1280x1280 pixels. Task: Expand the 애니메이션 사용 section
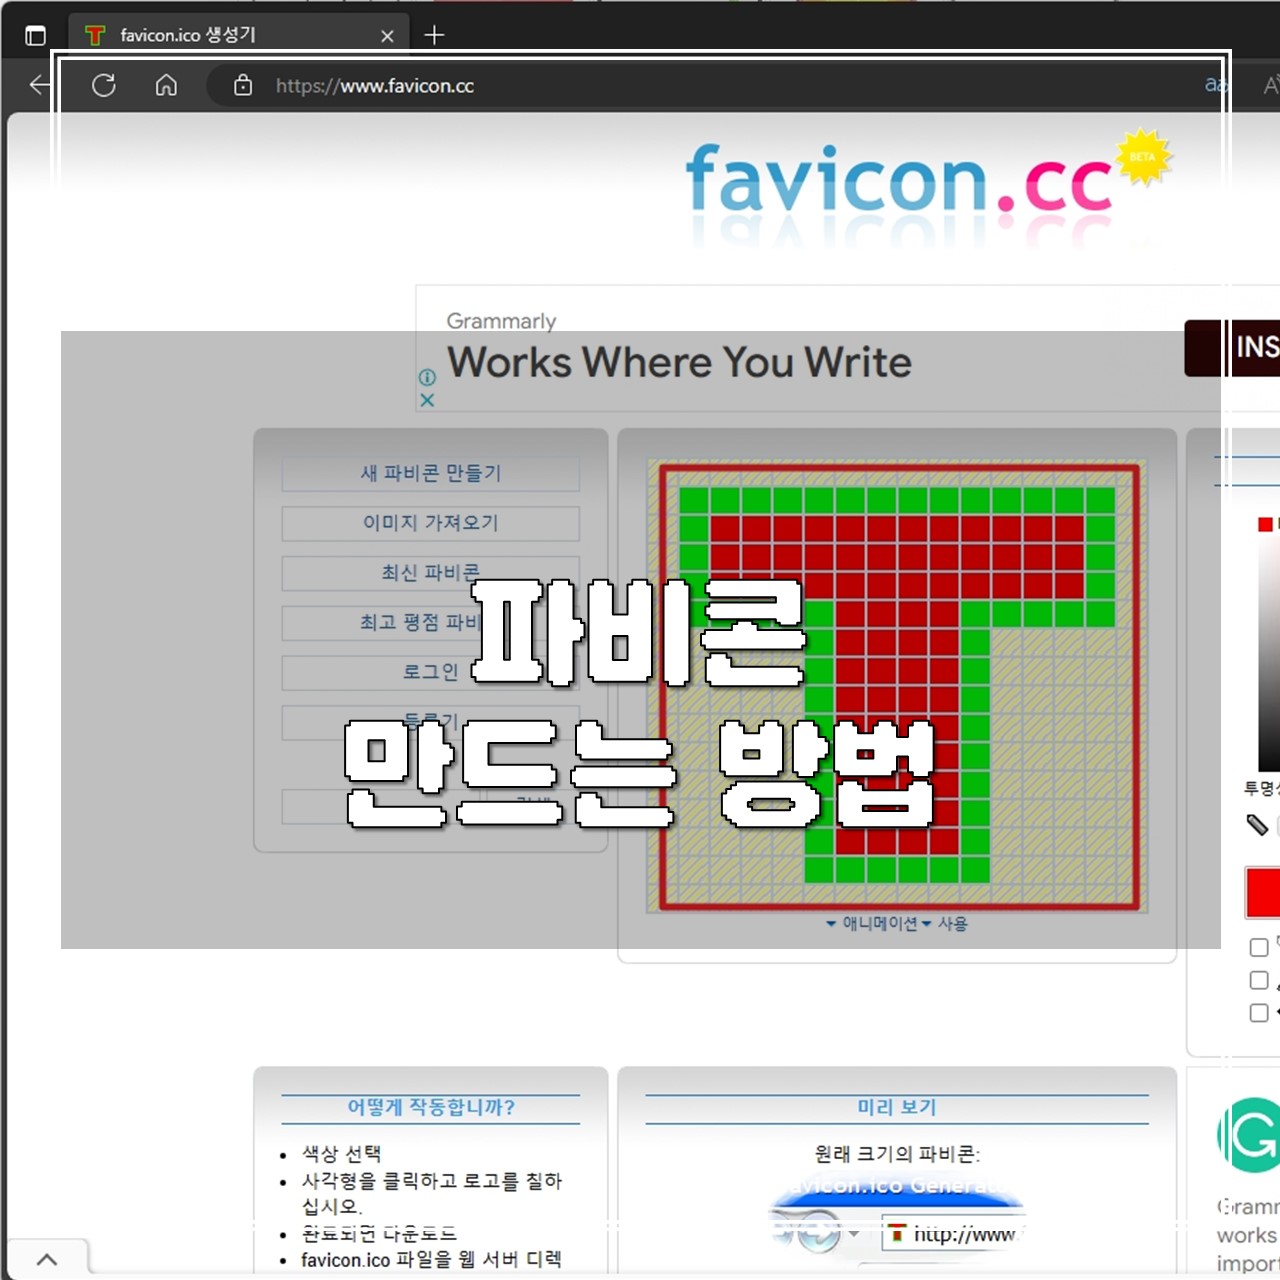(897, 924)
